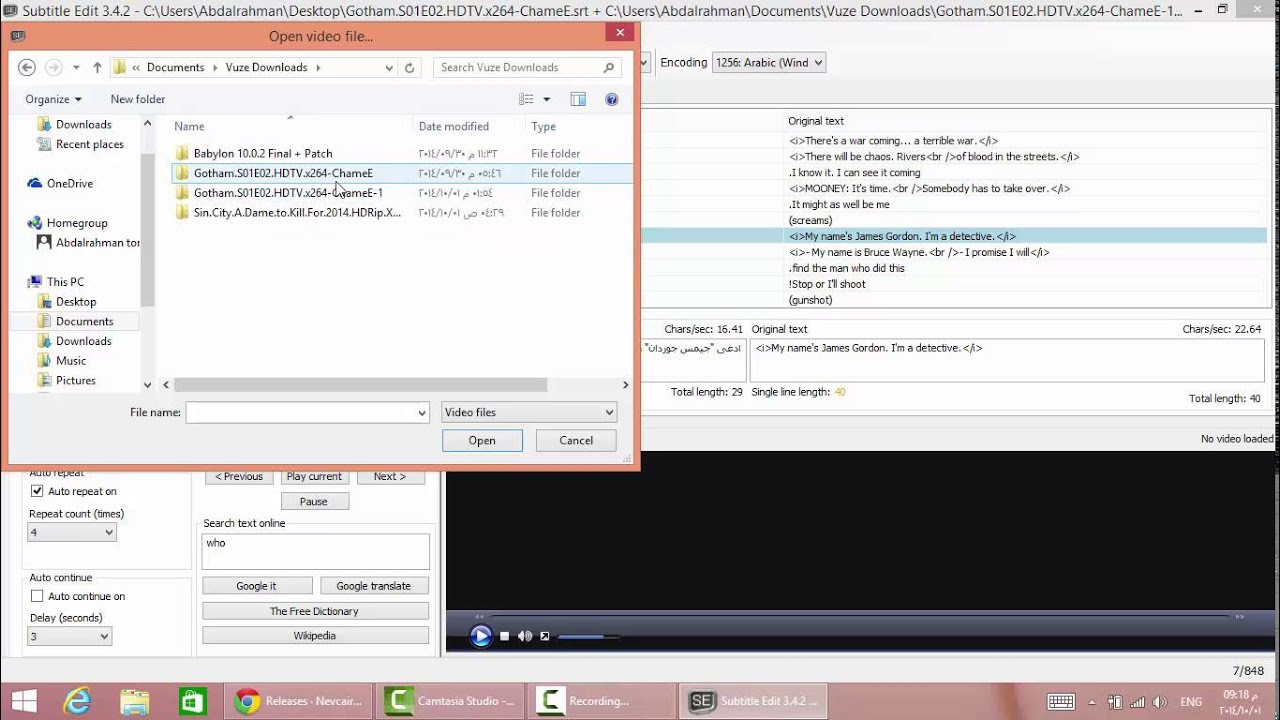Screen dimensions: 1280x720
Task: Click the Google it button
Action: 257,586
